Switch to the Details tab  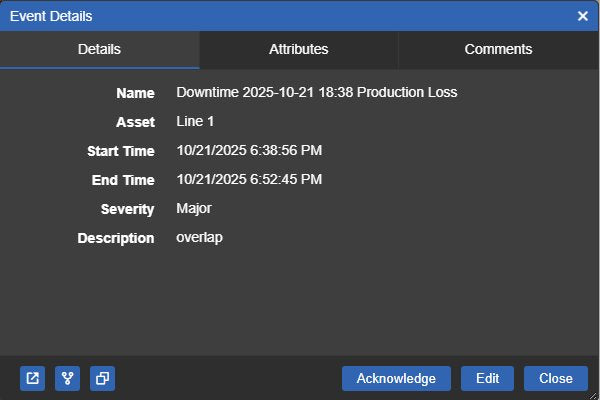click(x=99, y=50)
